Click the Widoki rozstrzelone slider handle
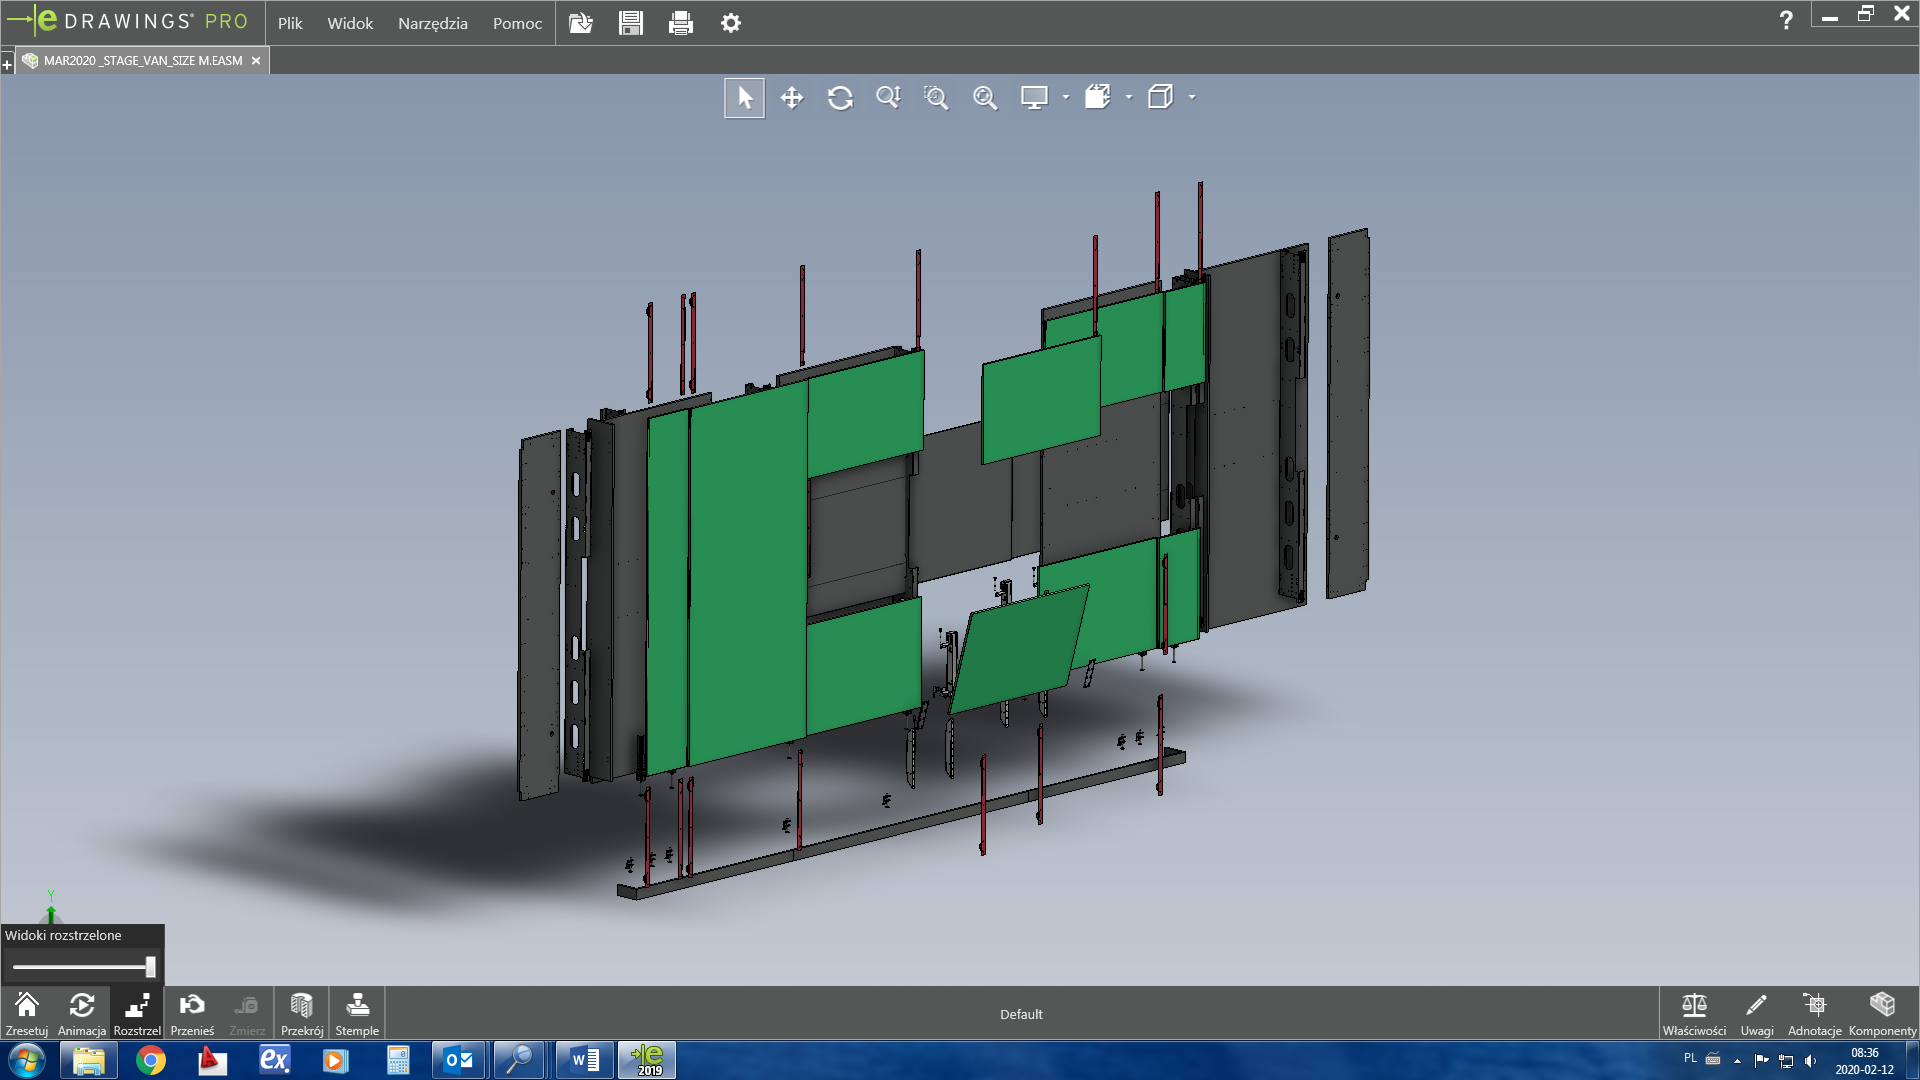Viewport: 1920px width, 1080px height. tap(150, 966)
